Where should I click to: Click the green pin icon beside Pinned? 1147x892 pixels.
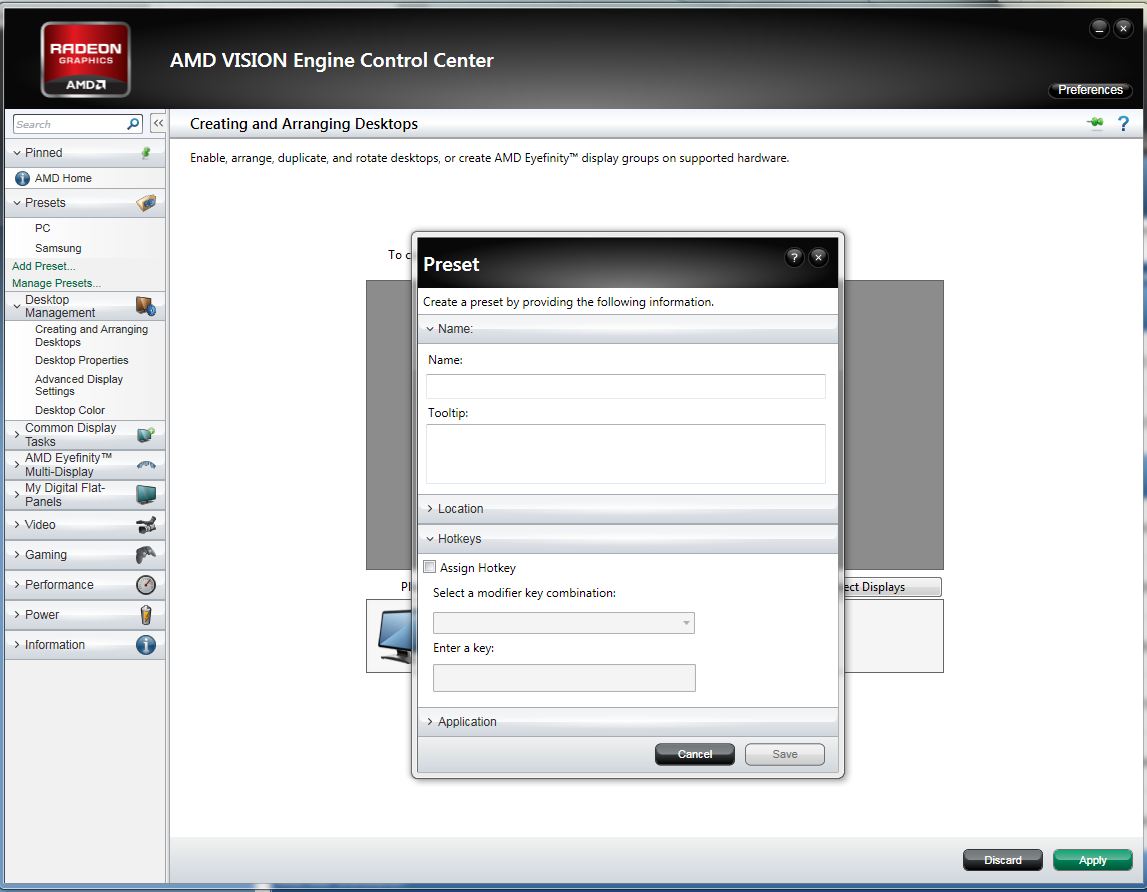[x=146, y=153]
